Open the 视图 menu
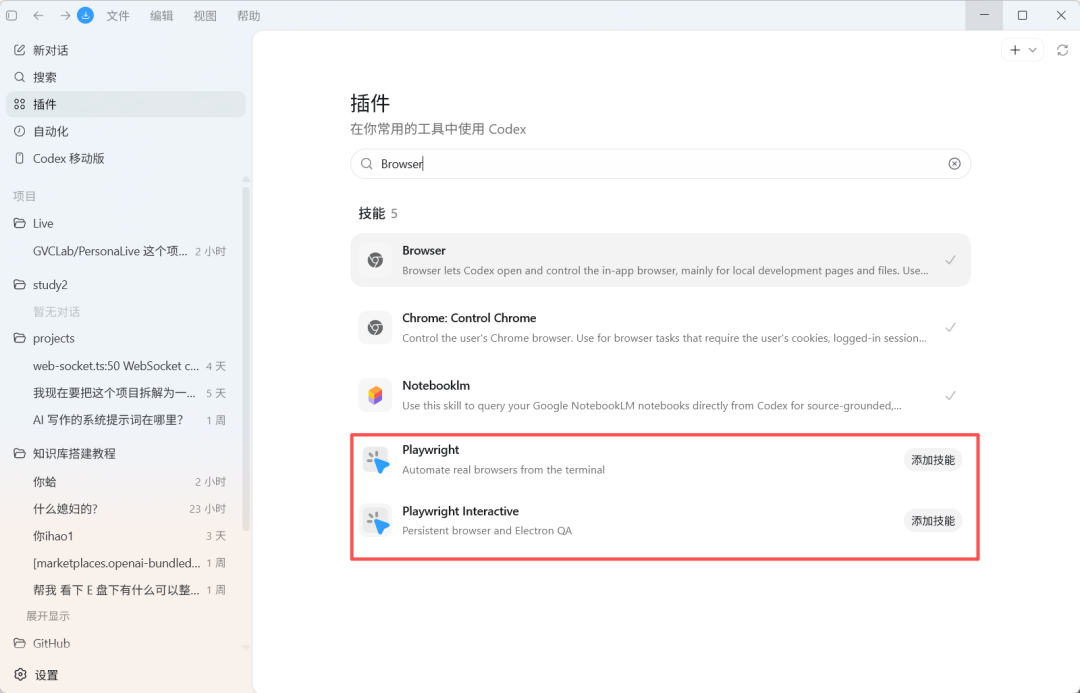 pyautogui.click(x=205, y=16)
